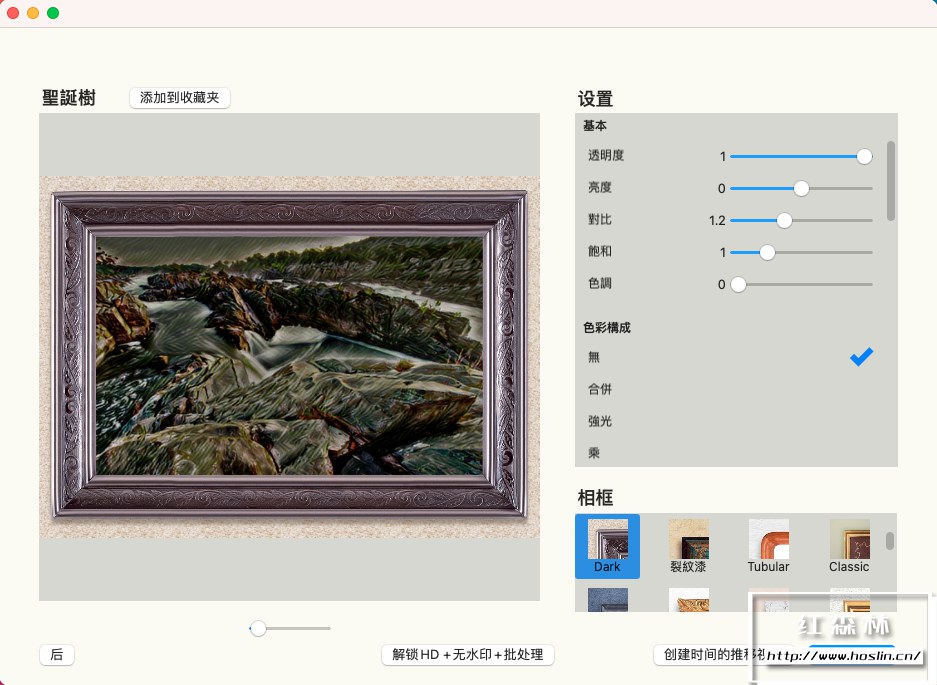
Task: Click the 设置 settings heading
Action: 595,99
